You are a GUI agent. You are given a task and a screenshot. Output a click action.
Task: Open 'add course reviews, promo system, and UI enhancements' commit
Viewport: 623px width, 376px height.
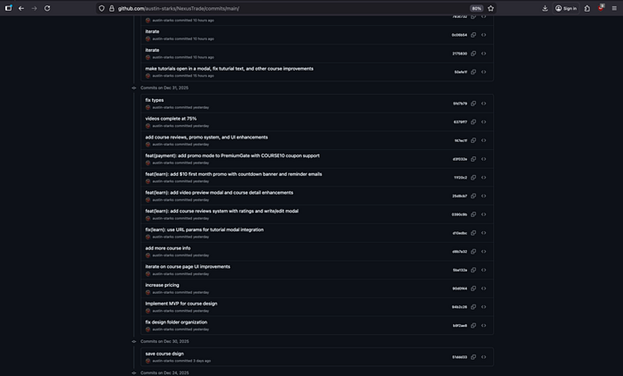(207, 137)
